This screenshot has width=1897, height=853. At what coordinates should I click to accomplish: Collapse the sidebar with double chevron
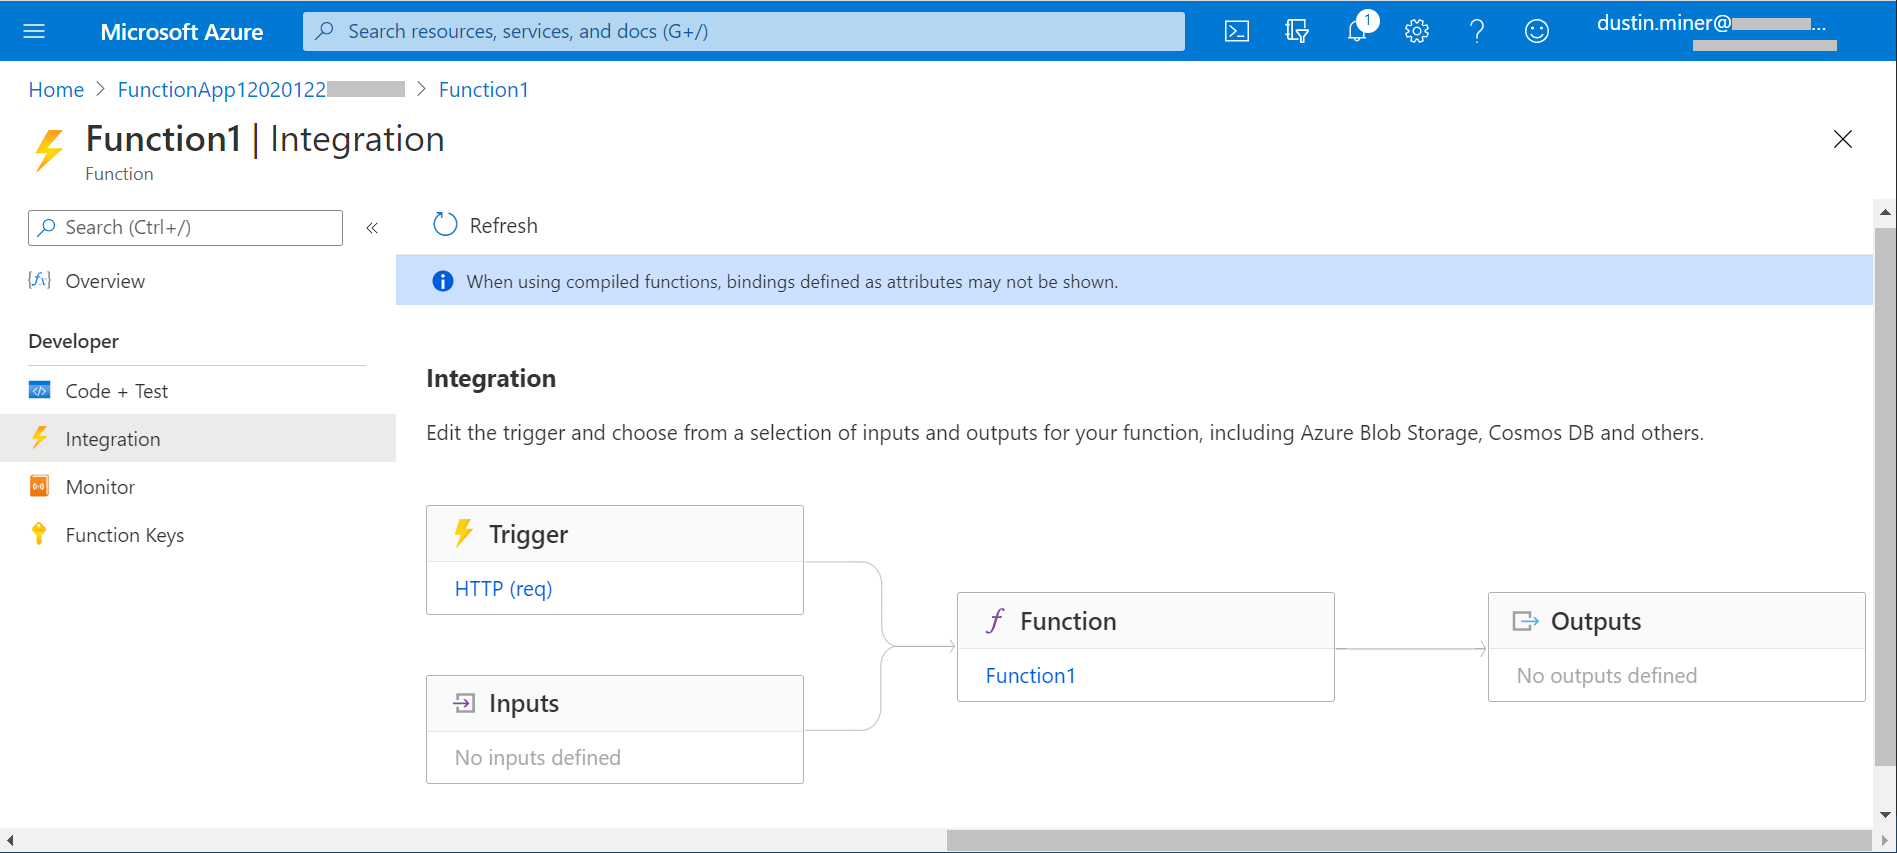click(372, 228)
